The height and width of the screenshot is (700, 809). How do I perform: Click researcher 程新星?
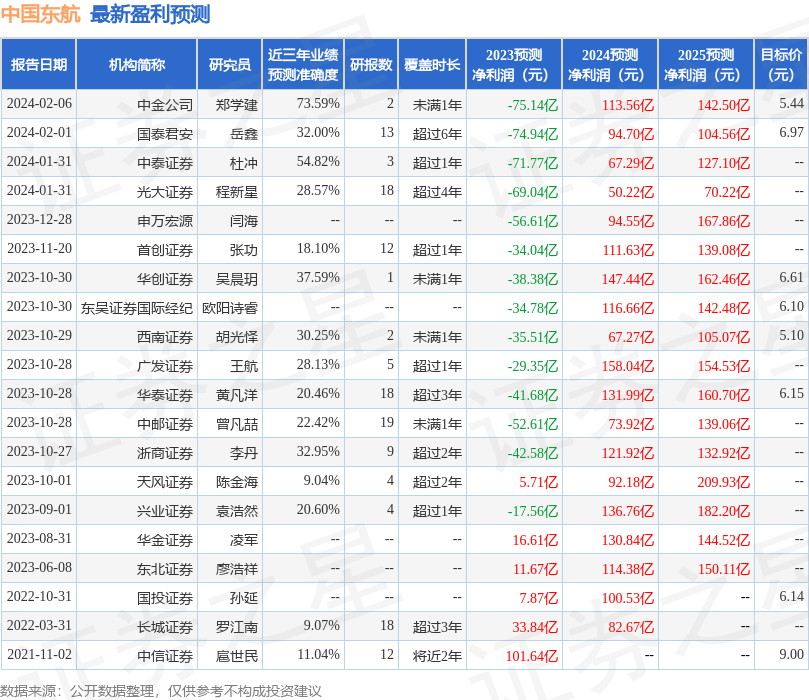[x=237, y=192]
